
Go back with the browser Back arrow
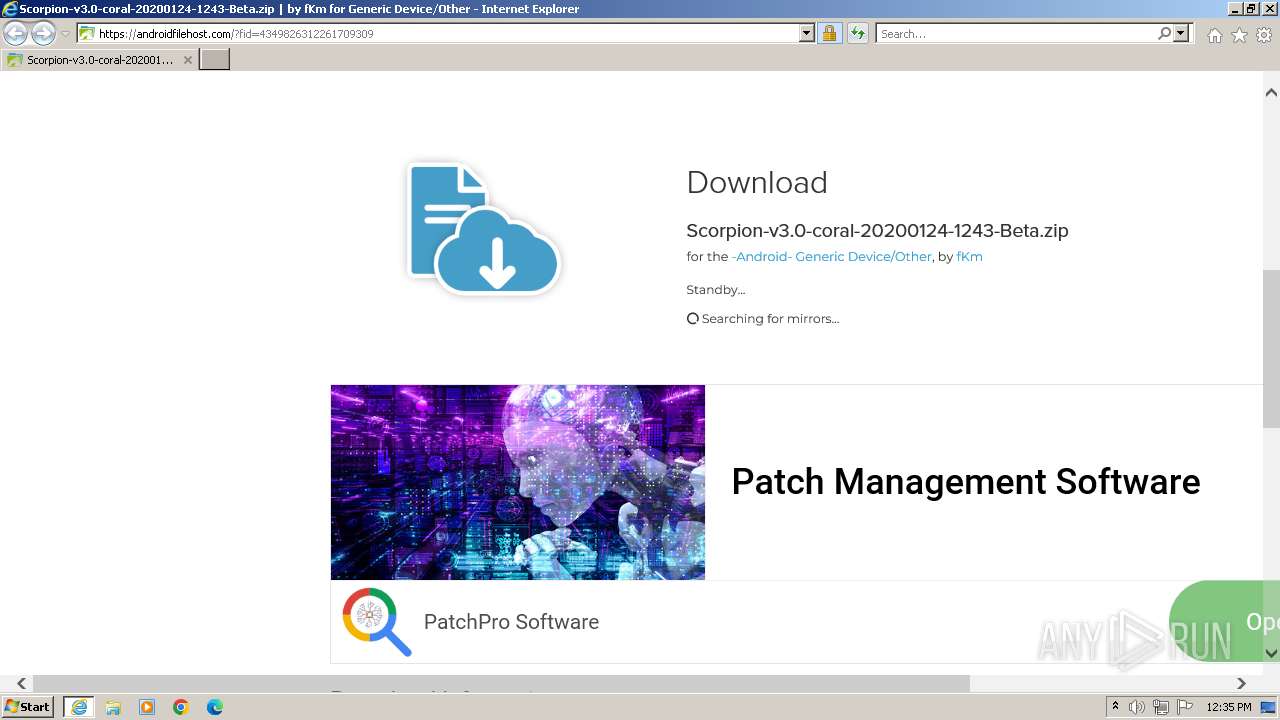click(16, 33)
